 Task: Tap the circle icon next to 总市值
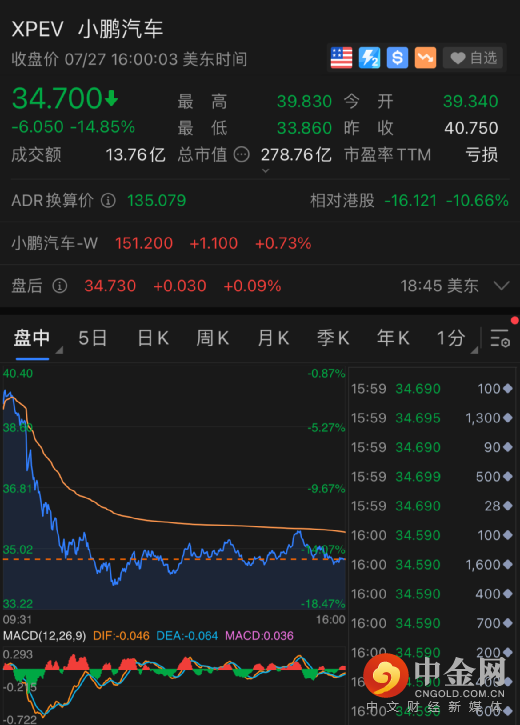pyautogui.click(x=242, y=155)
